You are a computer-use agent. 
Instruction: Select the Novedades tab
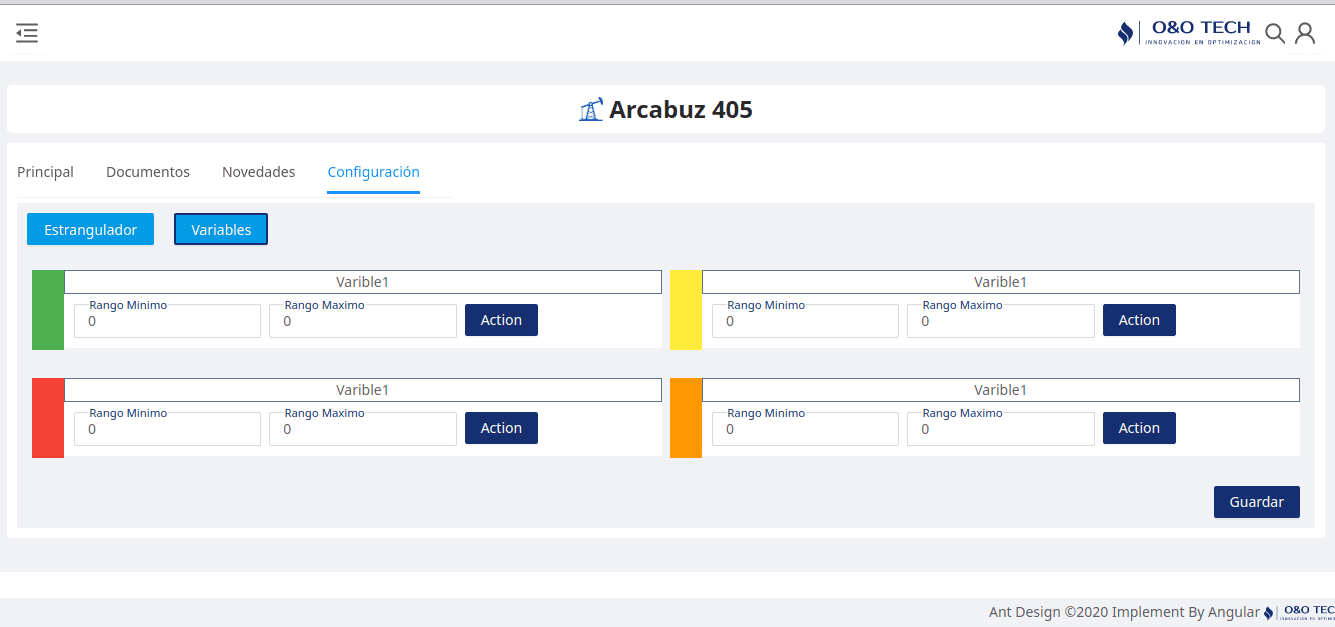259,172
